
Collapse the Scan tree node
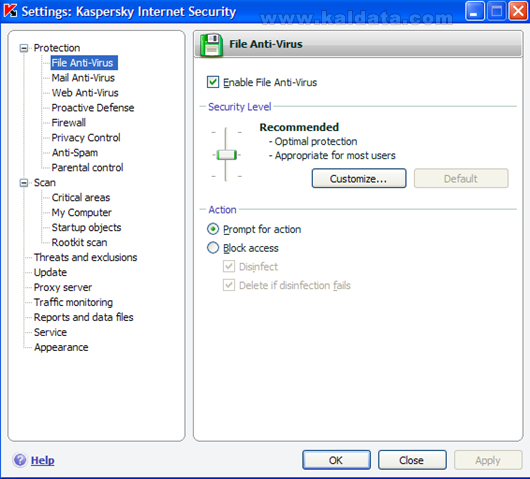[x=24, y=183]
